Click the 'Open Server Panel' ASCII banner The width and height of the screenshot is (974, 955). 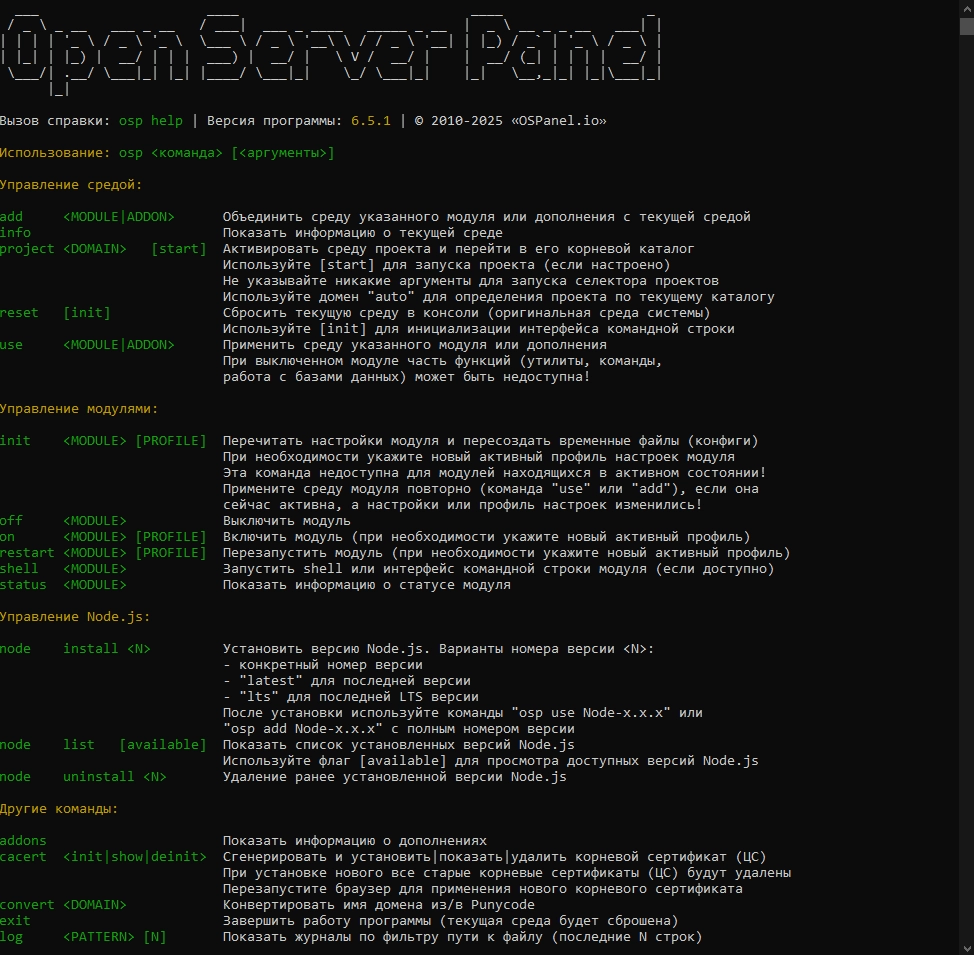331,53
